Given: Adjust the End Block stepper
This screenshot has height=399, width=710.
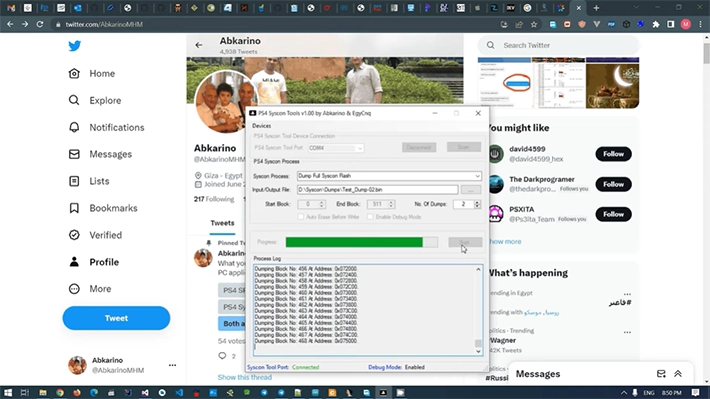Looking at the screenshot, I should [391, 204].
